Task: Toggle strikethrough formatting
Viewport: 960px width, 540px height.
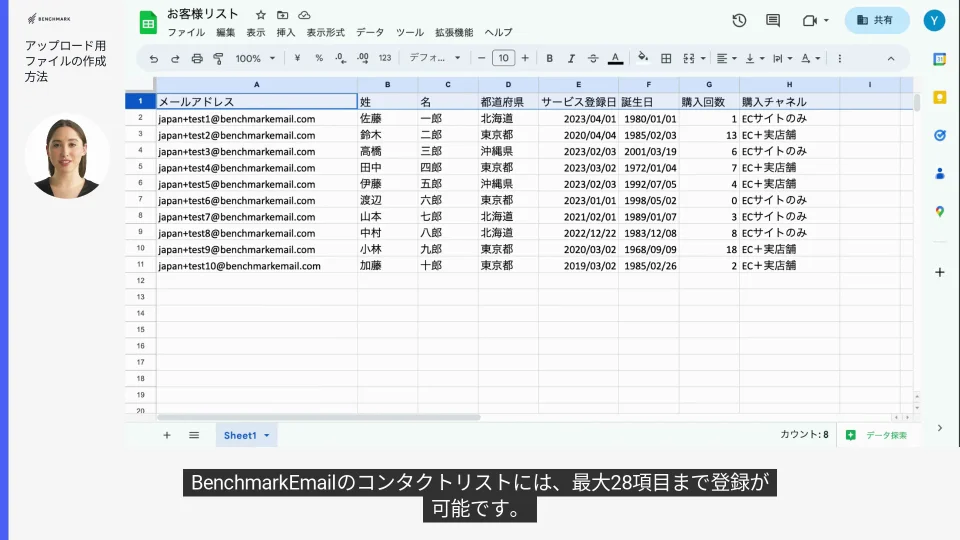Action: 593,58
